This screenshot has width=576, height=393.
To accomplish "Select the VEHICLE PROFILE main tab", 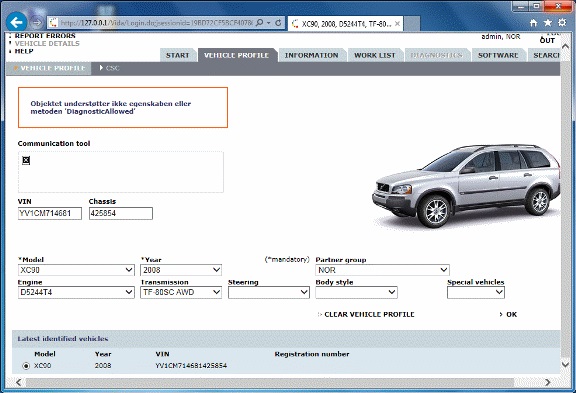I will tap(237, 55).
